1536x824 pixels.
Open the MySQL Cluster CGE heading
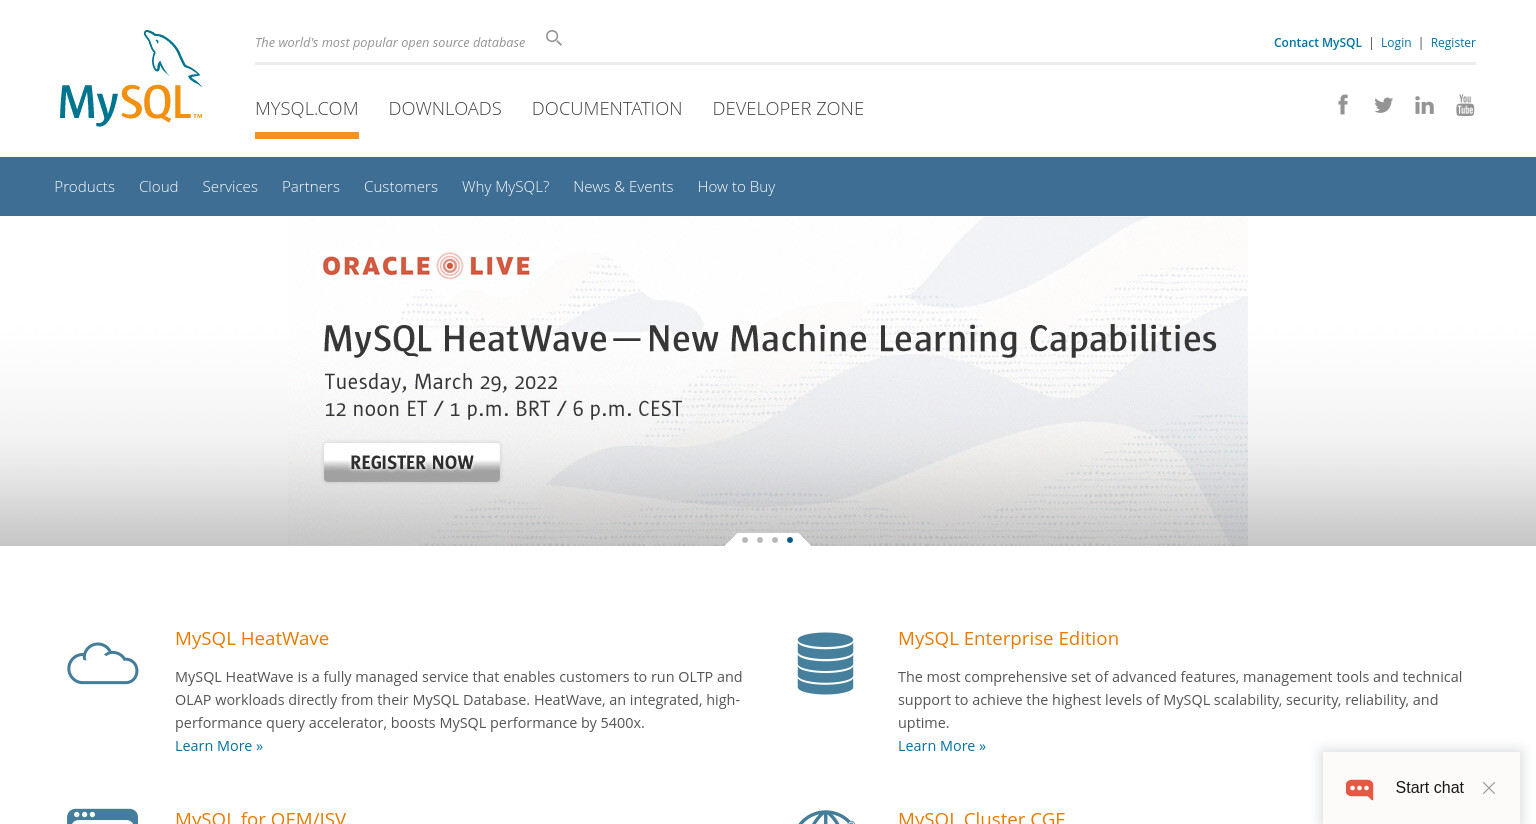coord(982,816)
